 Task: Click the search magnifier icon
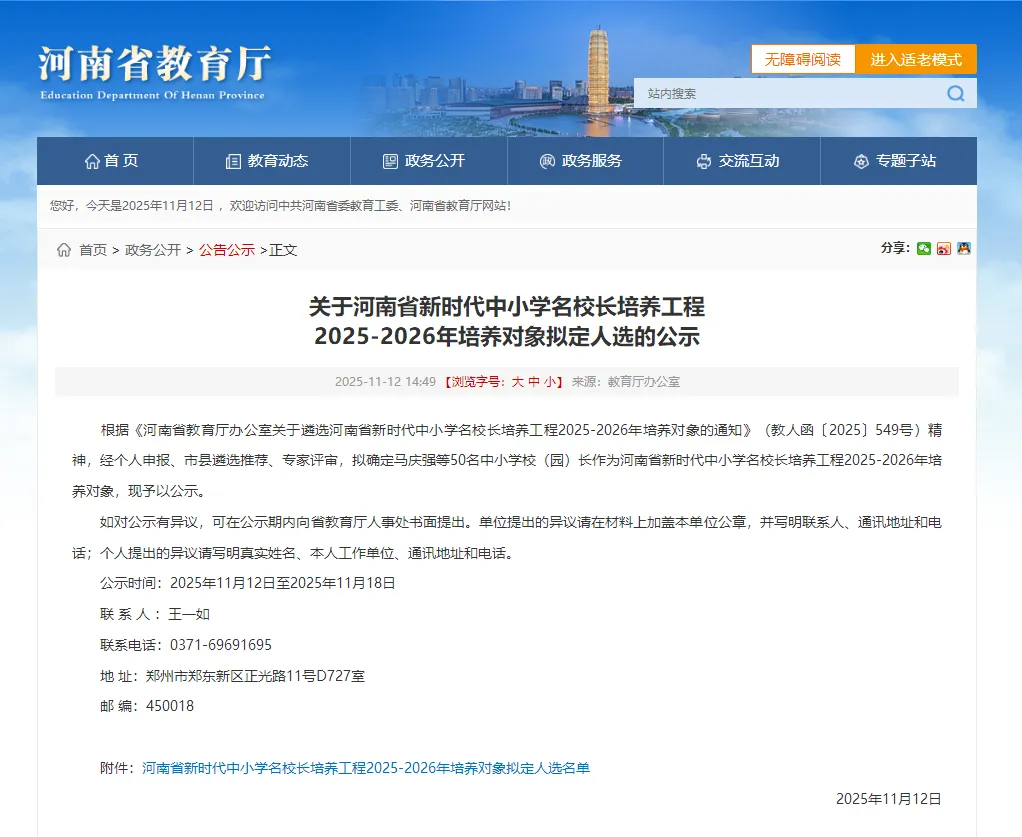coord(956,94)
